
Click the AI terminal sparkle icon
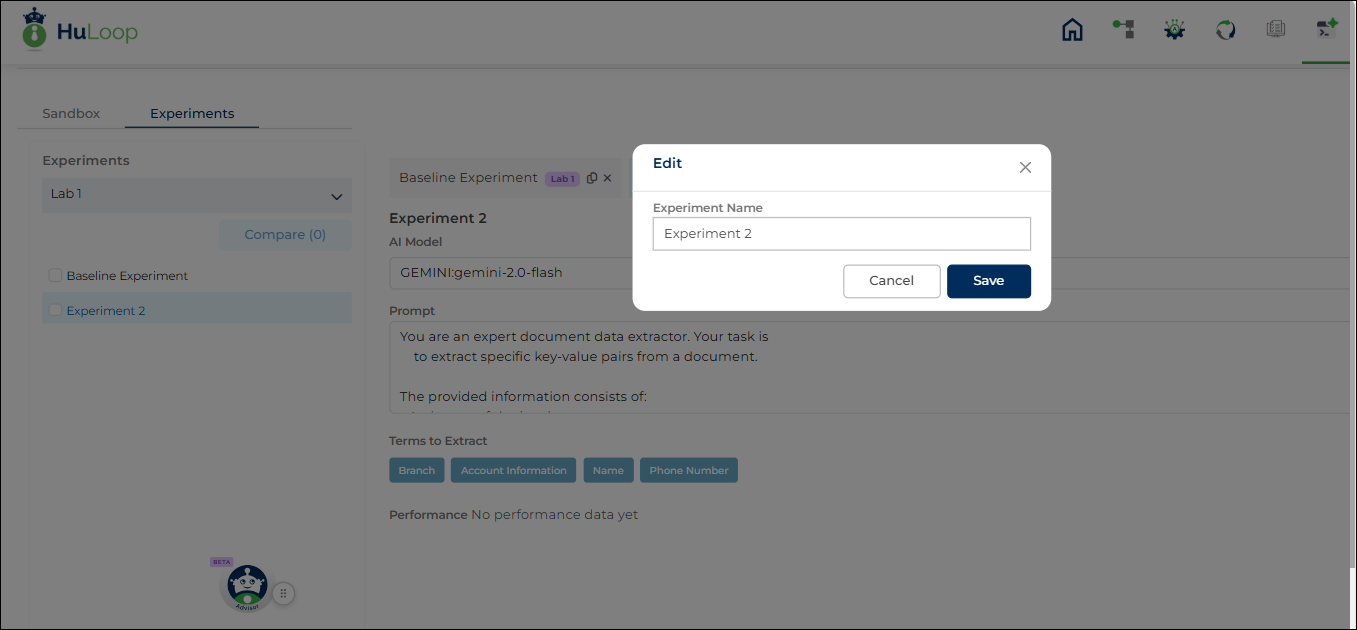(x=1326, y=29)
